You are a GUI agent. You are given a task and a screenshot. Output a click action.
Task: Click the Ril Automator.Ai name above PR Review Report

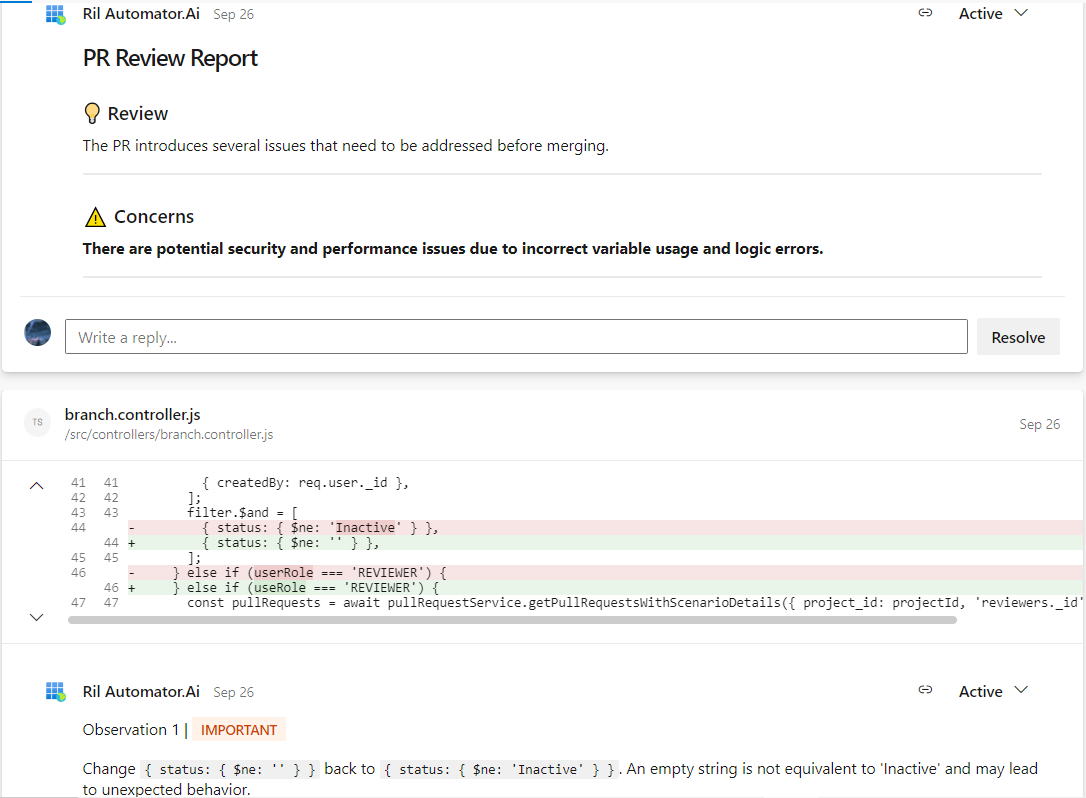point(141,14)
